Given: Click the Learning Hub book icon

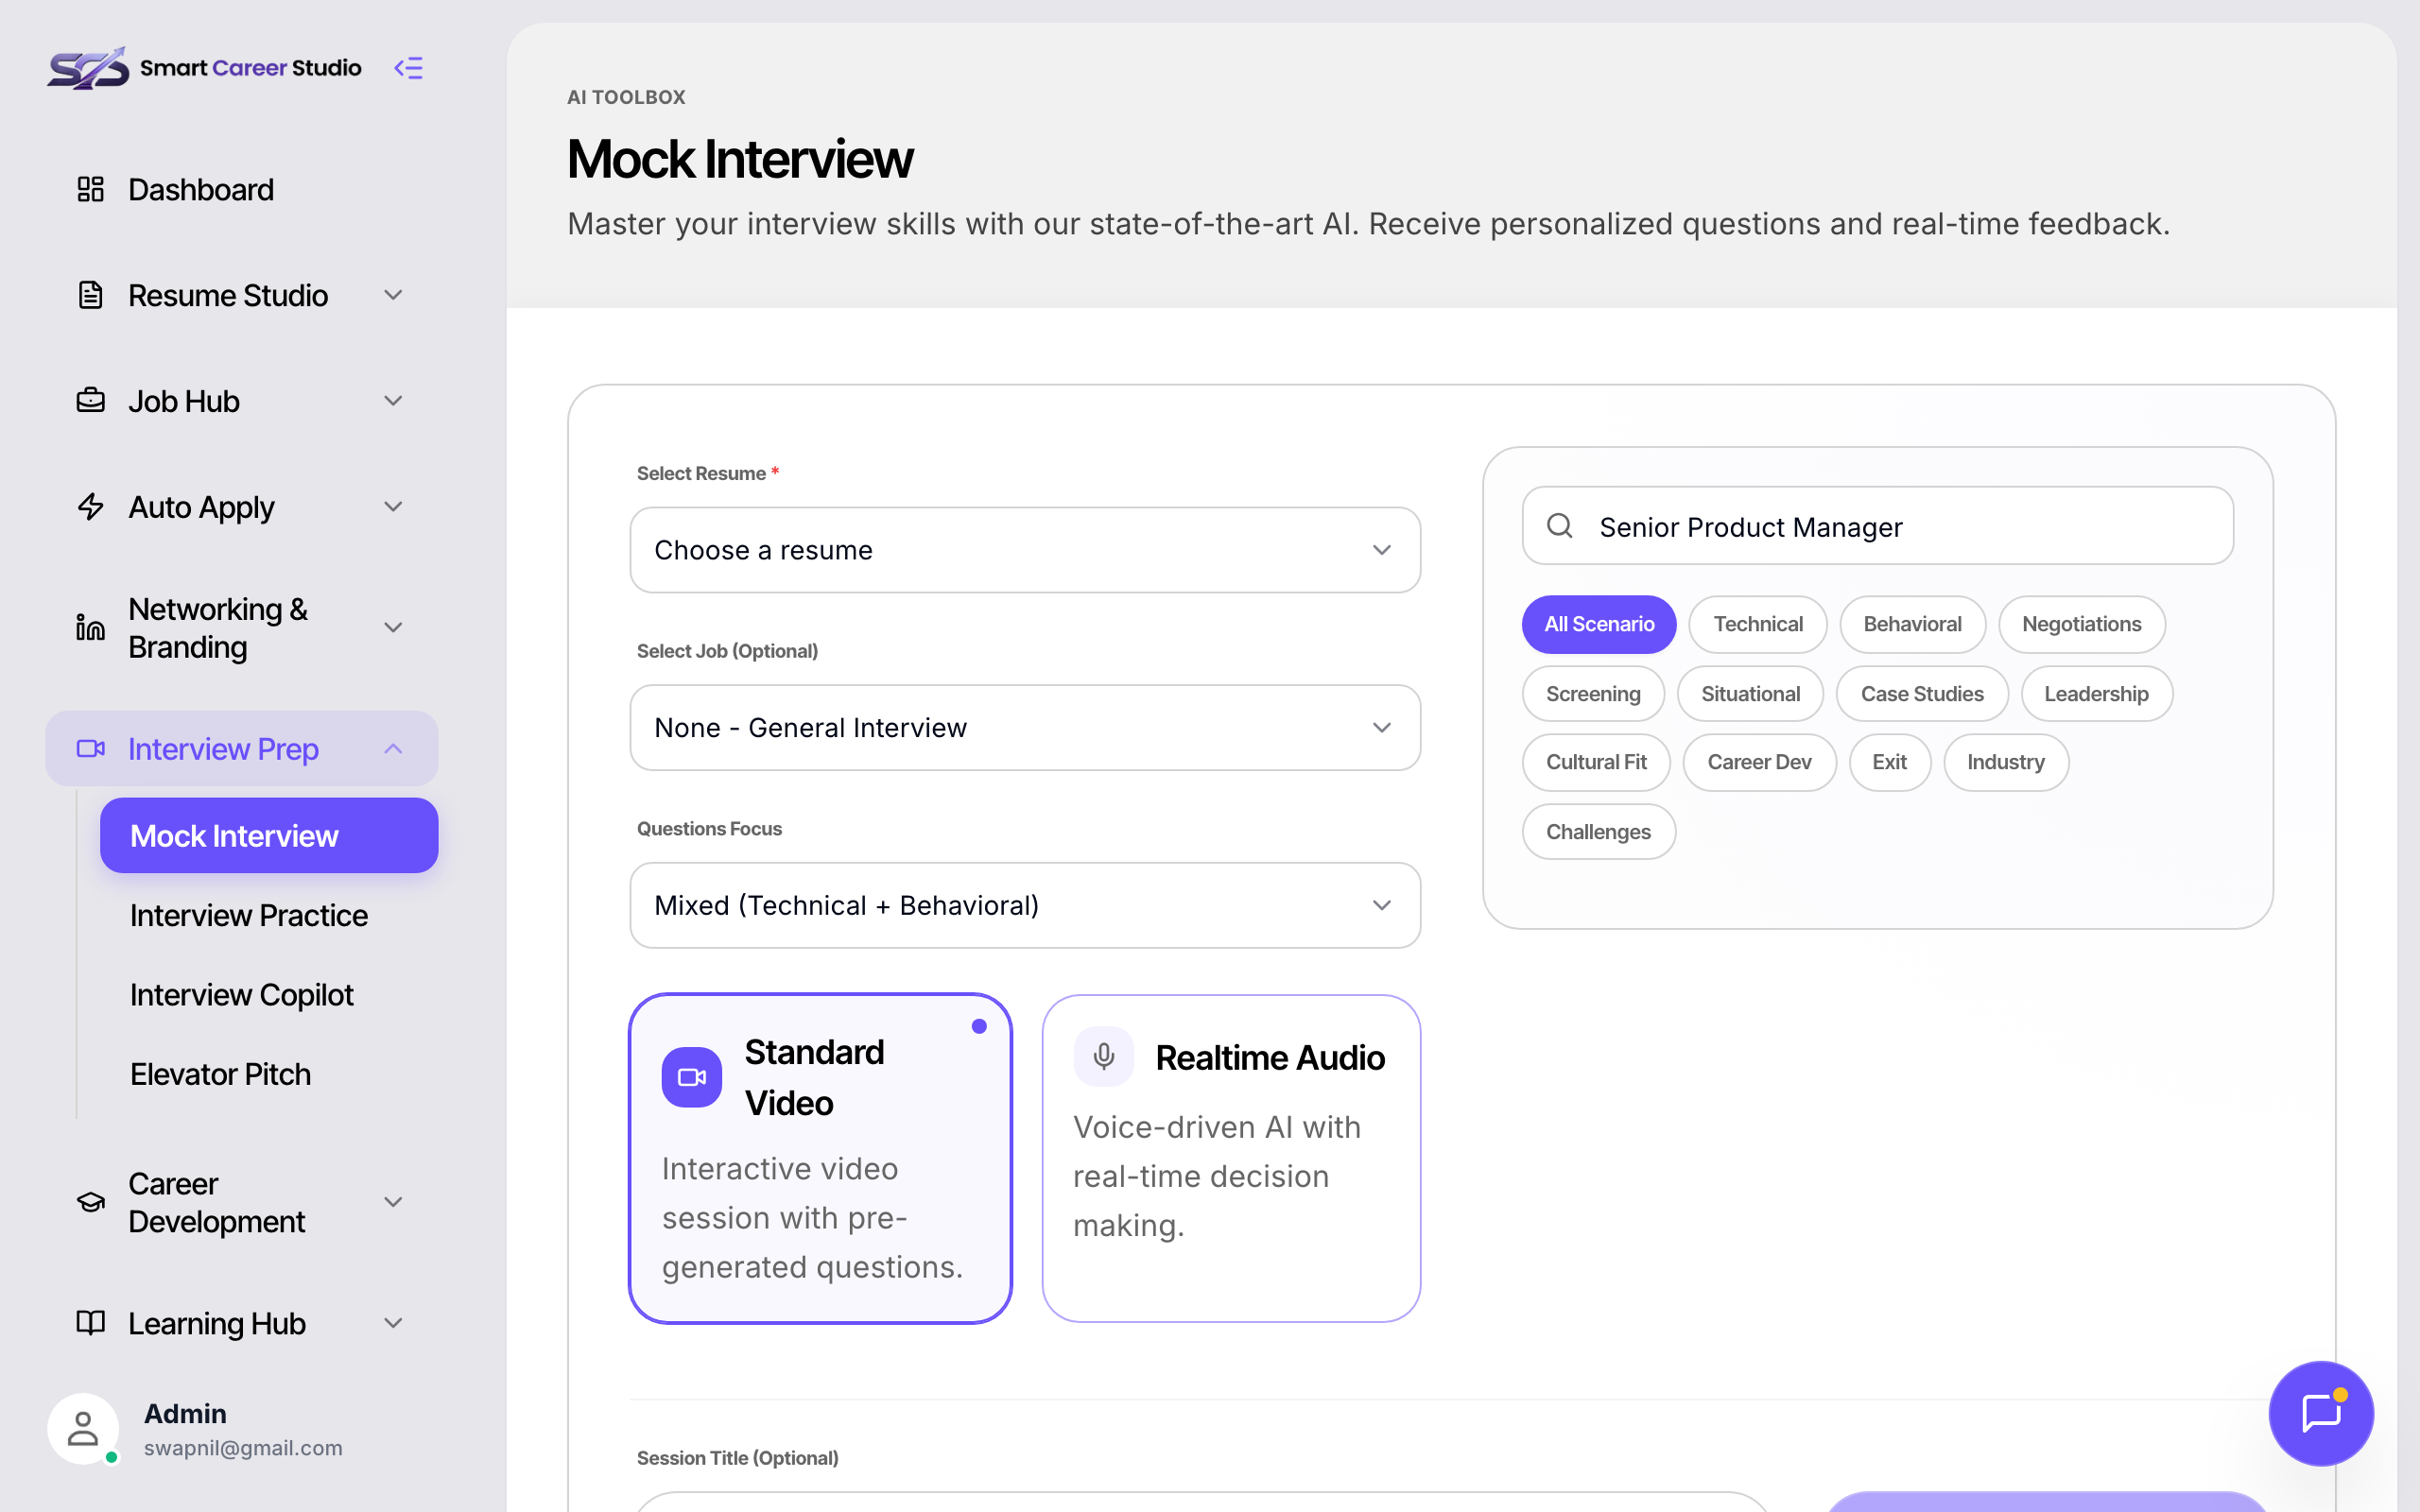Looking at the screenshot, I should point(91,1322).
